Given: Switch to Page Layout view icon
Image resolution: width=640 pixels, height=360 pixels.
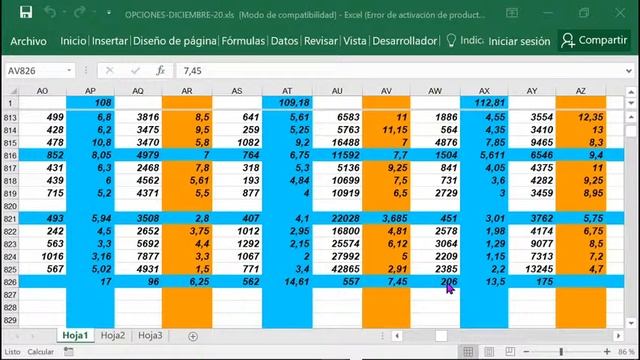Looking at the screenshot, I should [489, 351].
